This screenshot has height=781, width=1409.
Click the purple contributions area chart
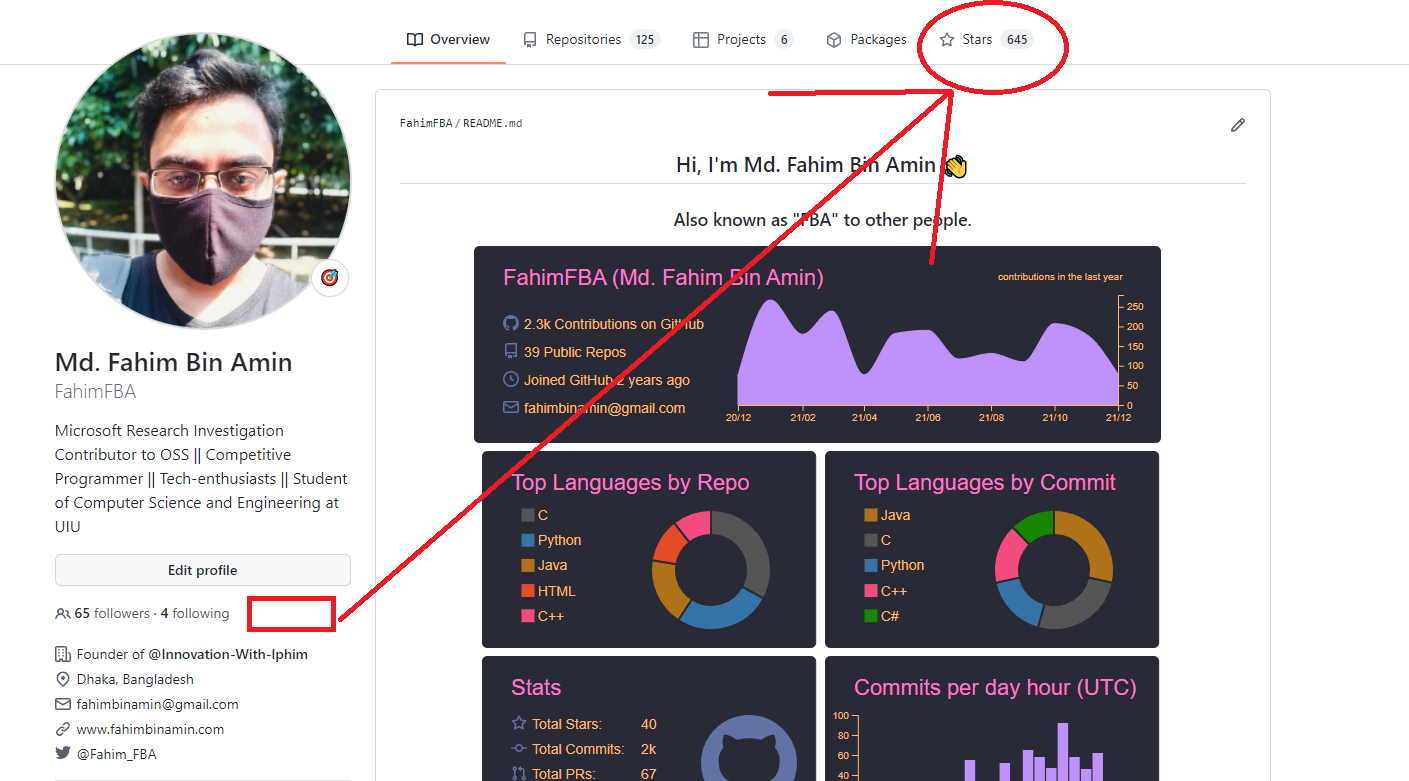click(x=928, y=352)
